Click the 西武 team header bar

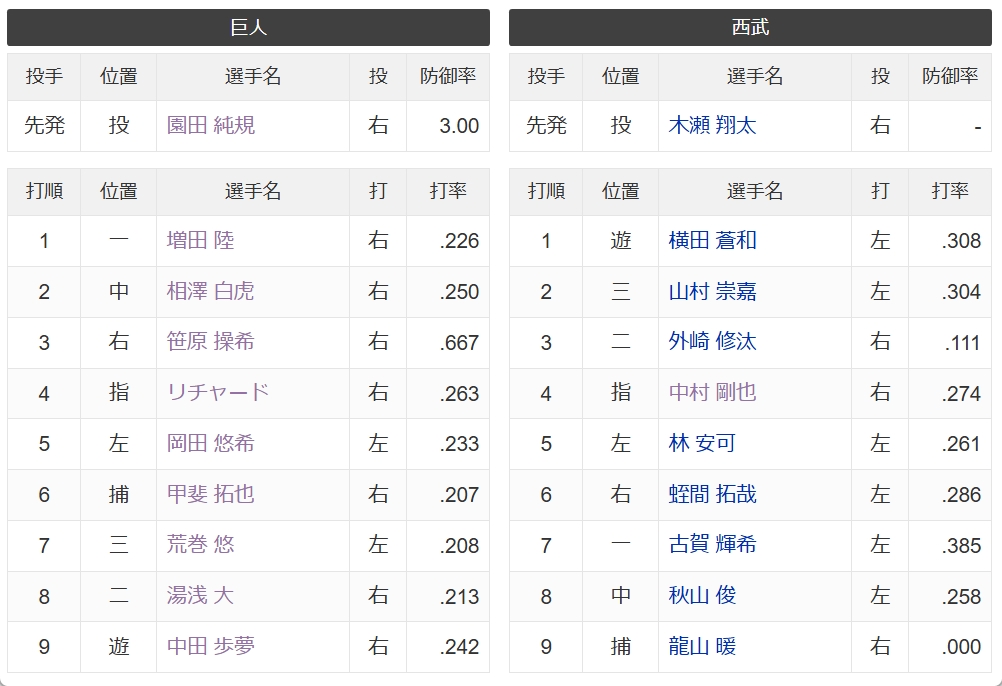pos(750,27)
